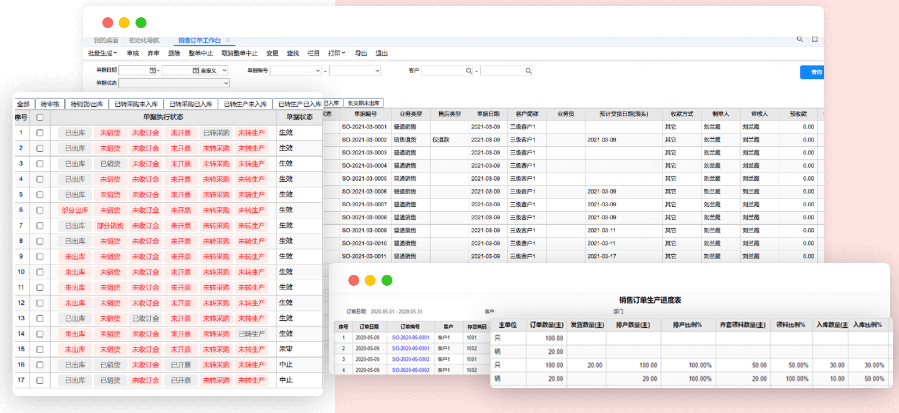Click the 未审 status in row 15
The width and height of the screenshot is (899, 413).
pyautogui.click(x=286, y=349)
